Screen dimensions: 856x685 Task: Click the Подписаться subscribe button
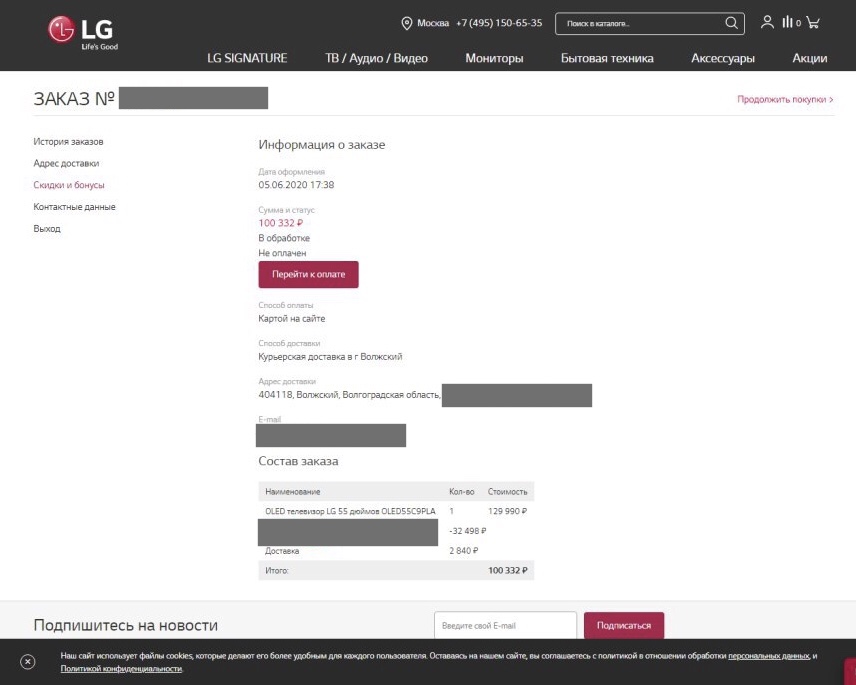[x=623, y=625]
